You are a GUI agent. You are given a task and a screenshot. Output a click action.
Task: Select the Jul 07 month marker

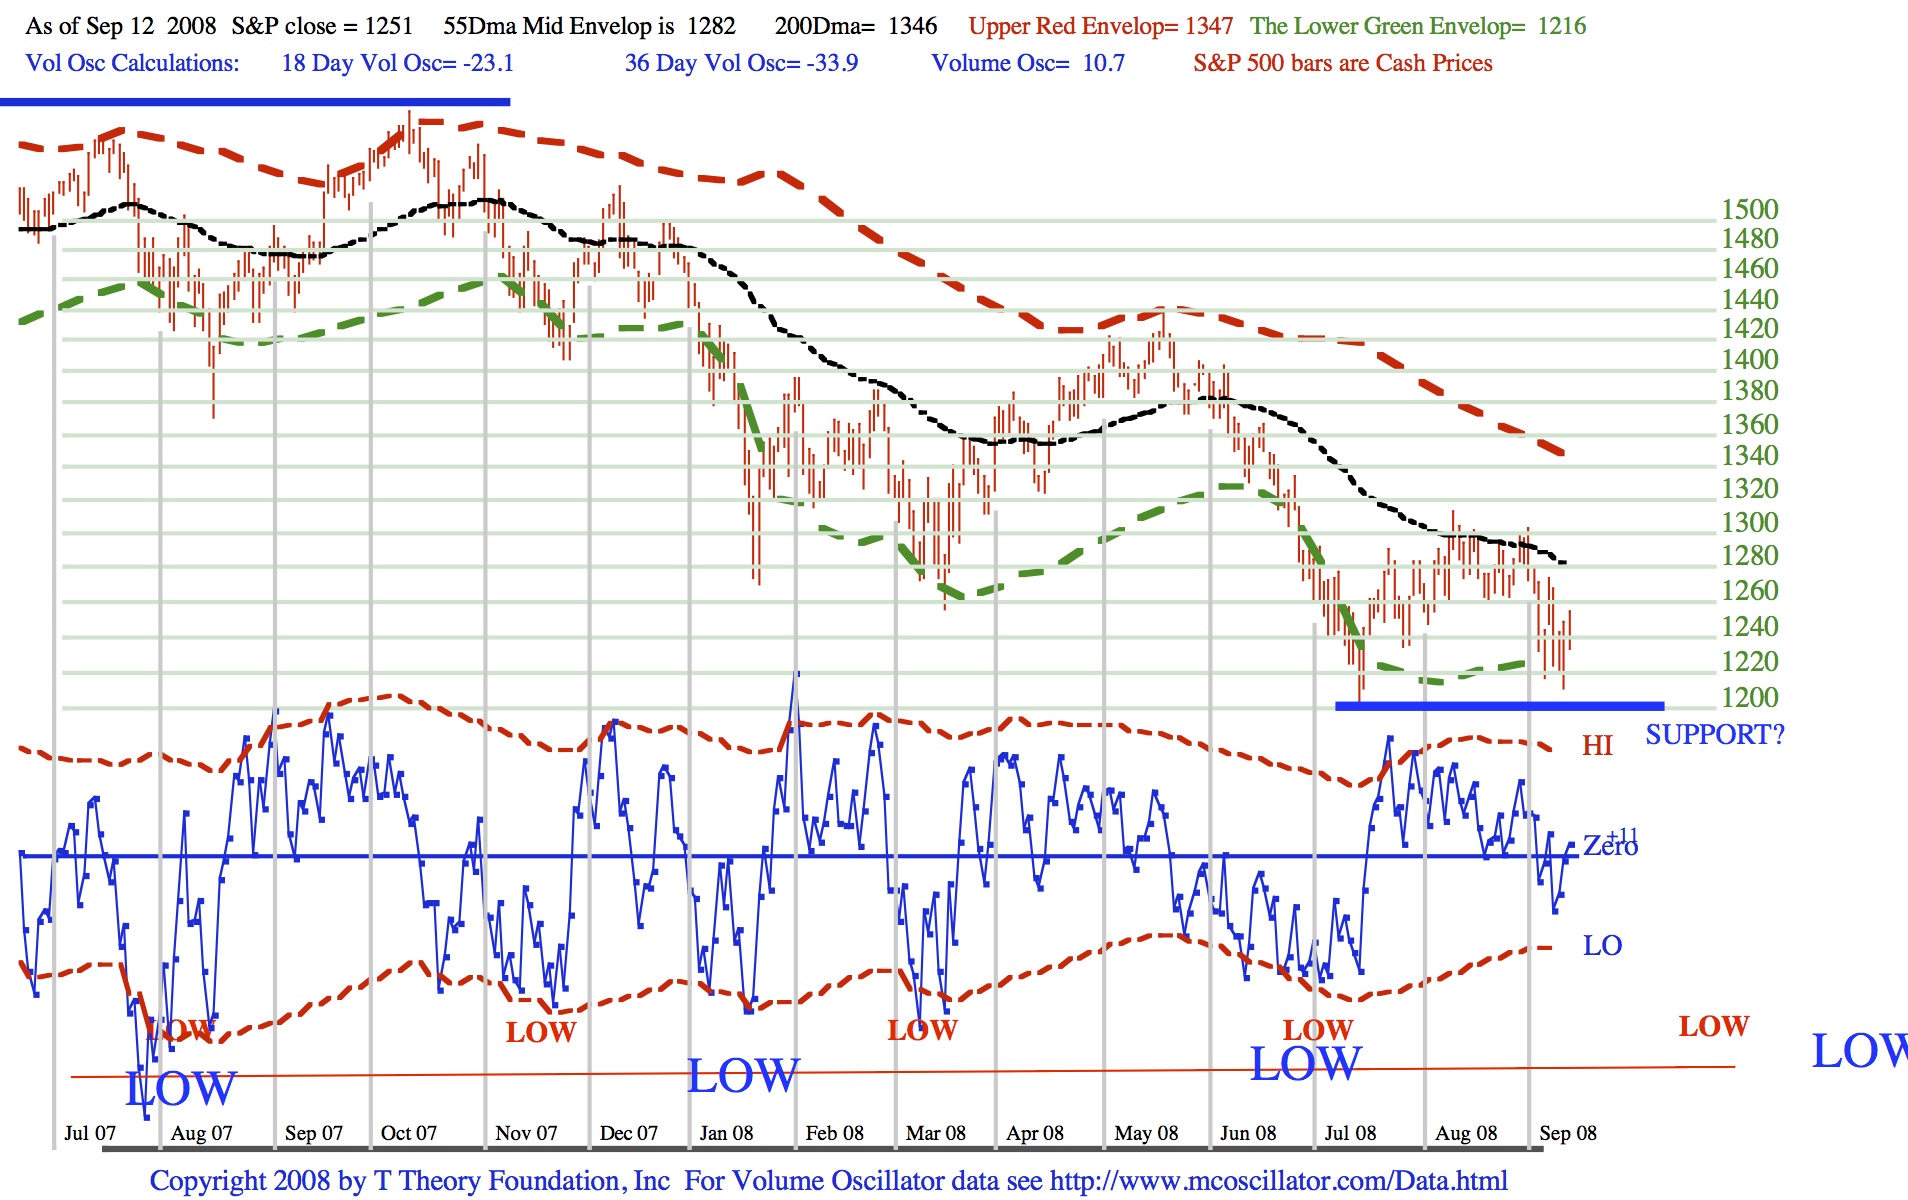click(x=90, y=1133)
